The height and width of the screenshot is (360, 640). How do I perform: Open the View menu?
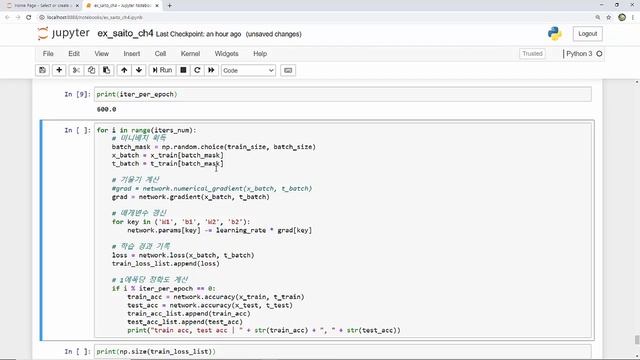(102, 53)
